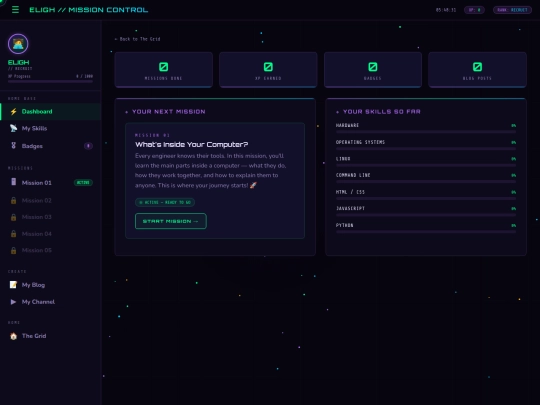Click the JavaScript skill progress bar
Image resolution: width=540 pixels, height=405 pixels.
click(x=426, y=215)
